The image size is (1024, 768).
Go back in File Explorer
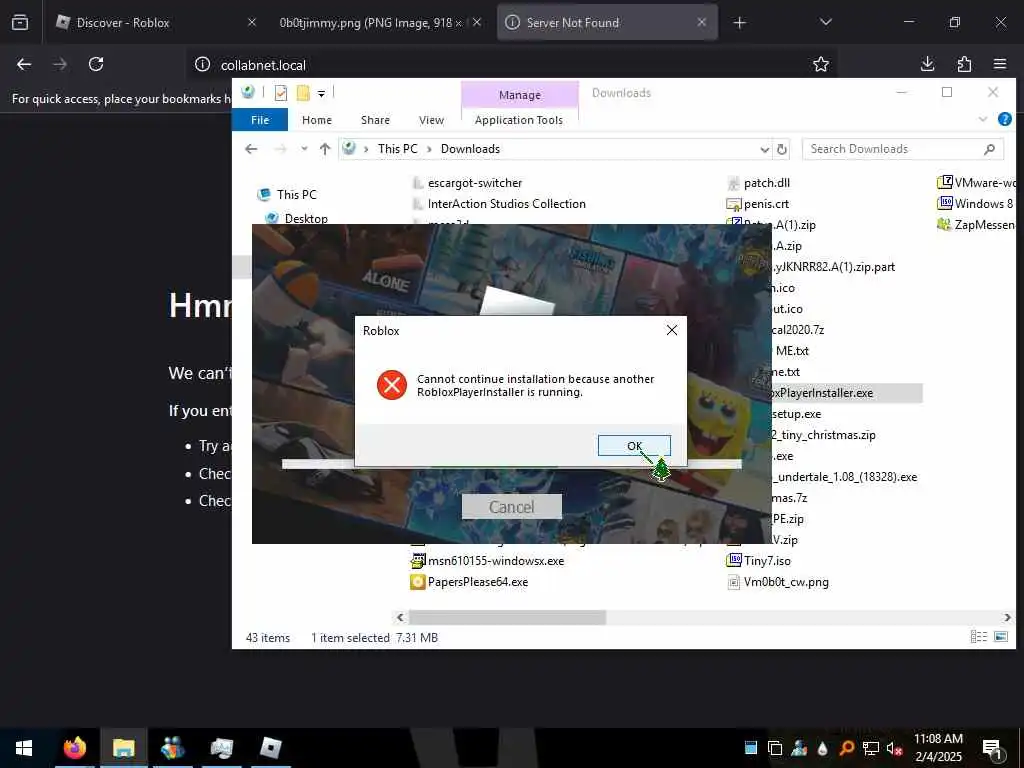pos(251,149)
